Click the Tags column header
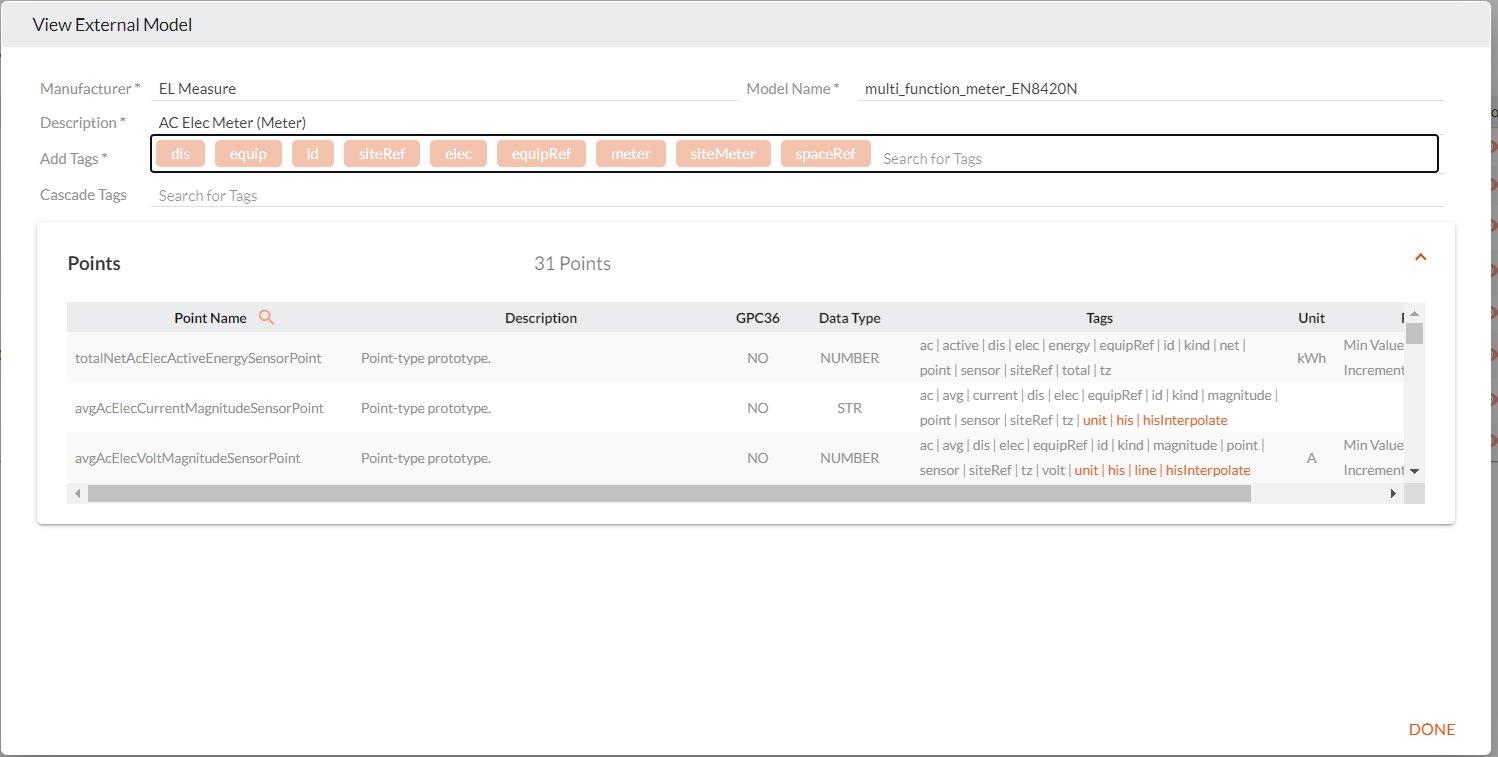 click(1099, 318)
